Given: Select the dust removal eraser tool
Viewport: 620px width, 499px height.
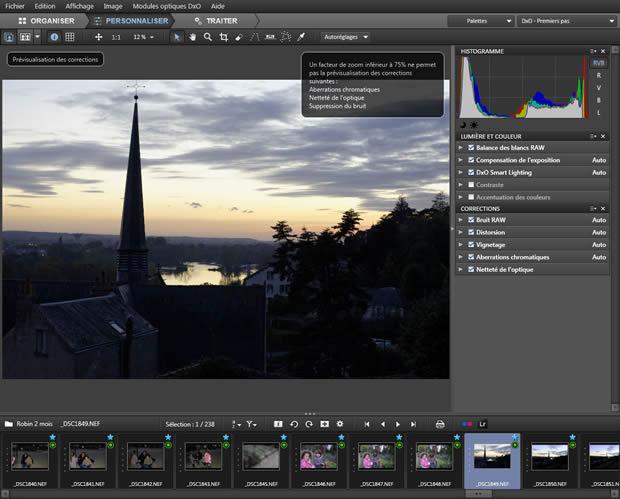Looking at the screenshot, I should coord(238,37).
